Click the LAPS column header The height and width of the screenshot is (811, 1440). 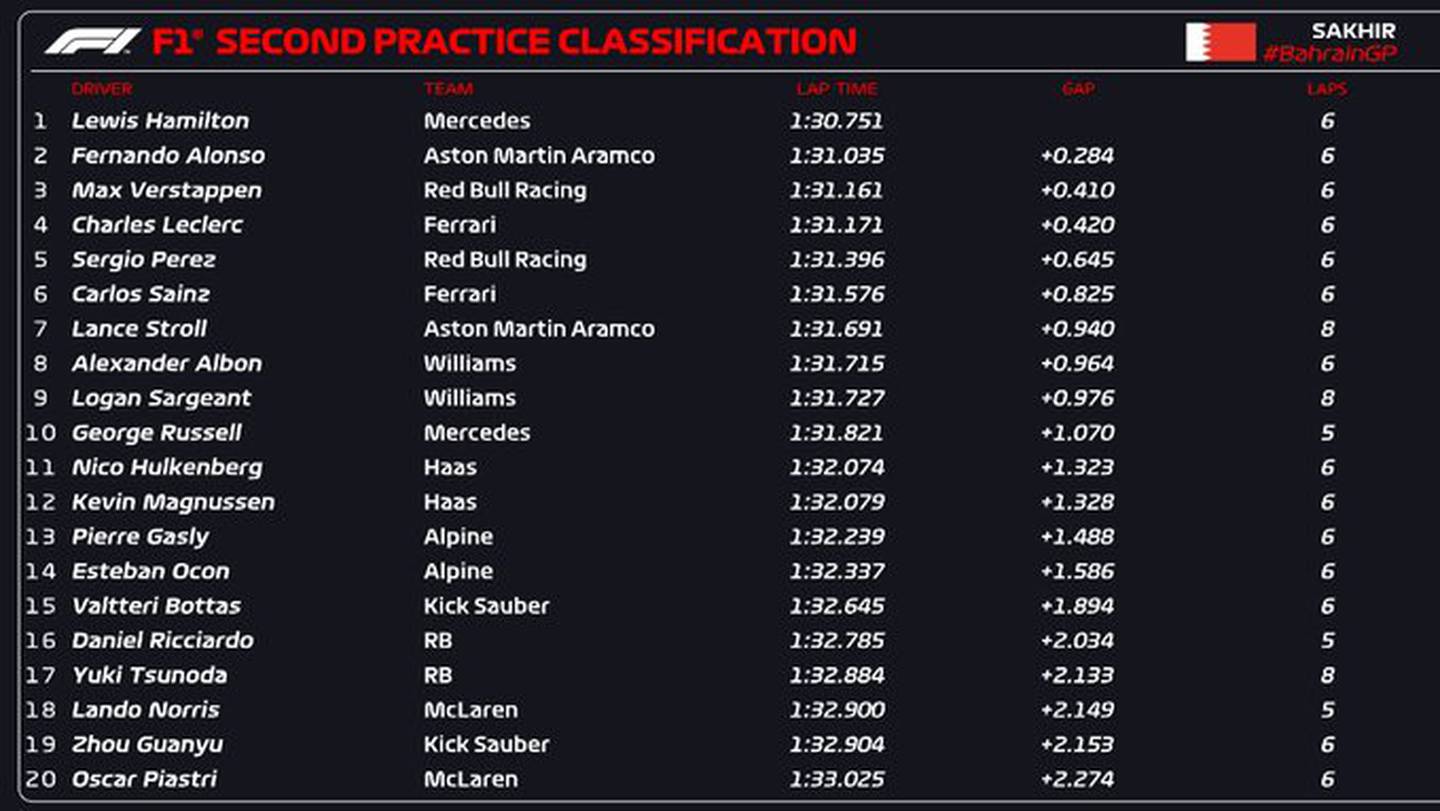(x=1327, y=89)
